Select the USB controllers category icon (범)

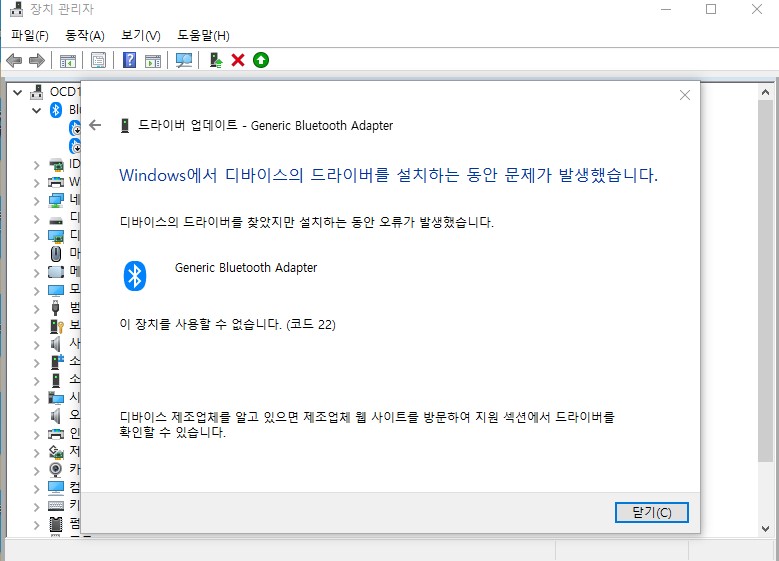click(x=56, y=308)
